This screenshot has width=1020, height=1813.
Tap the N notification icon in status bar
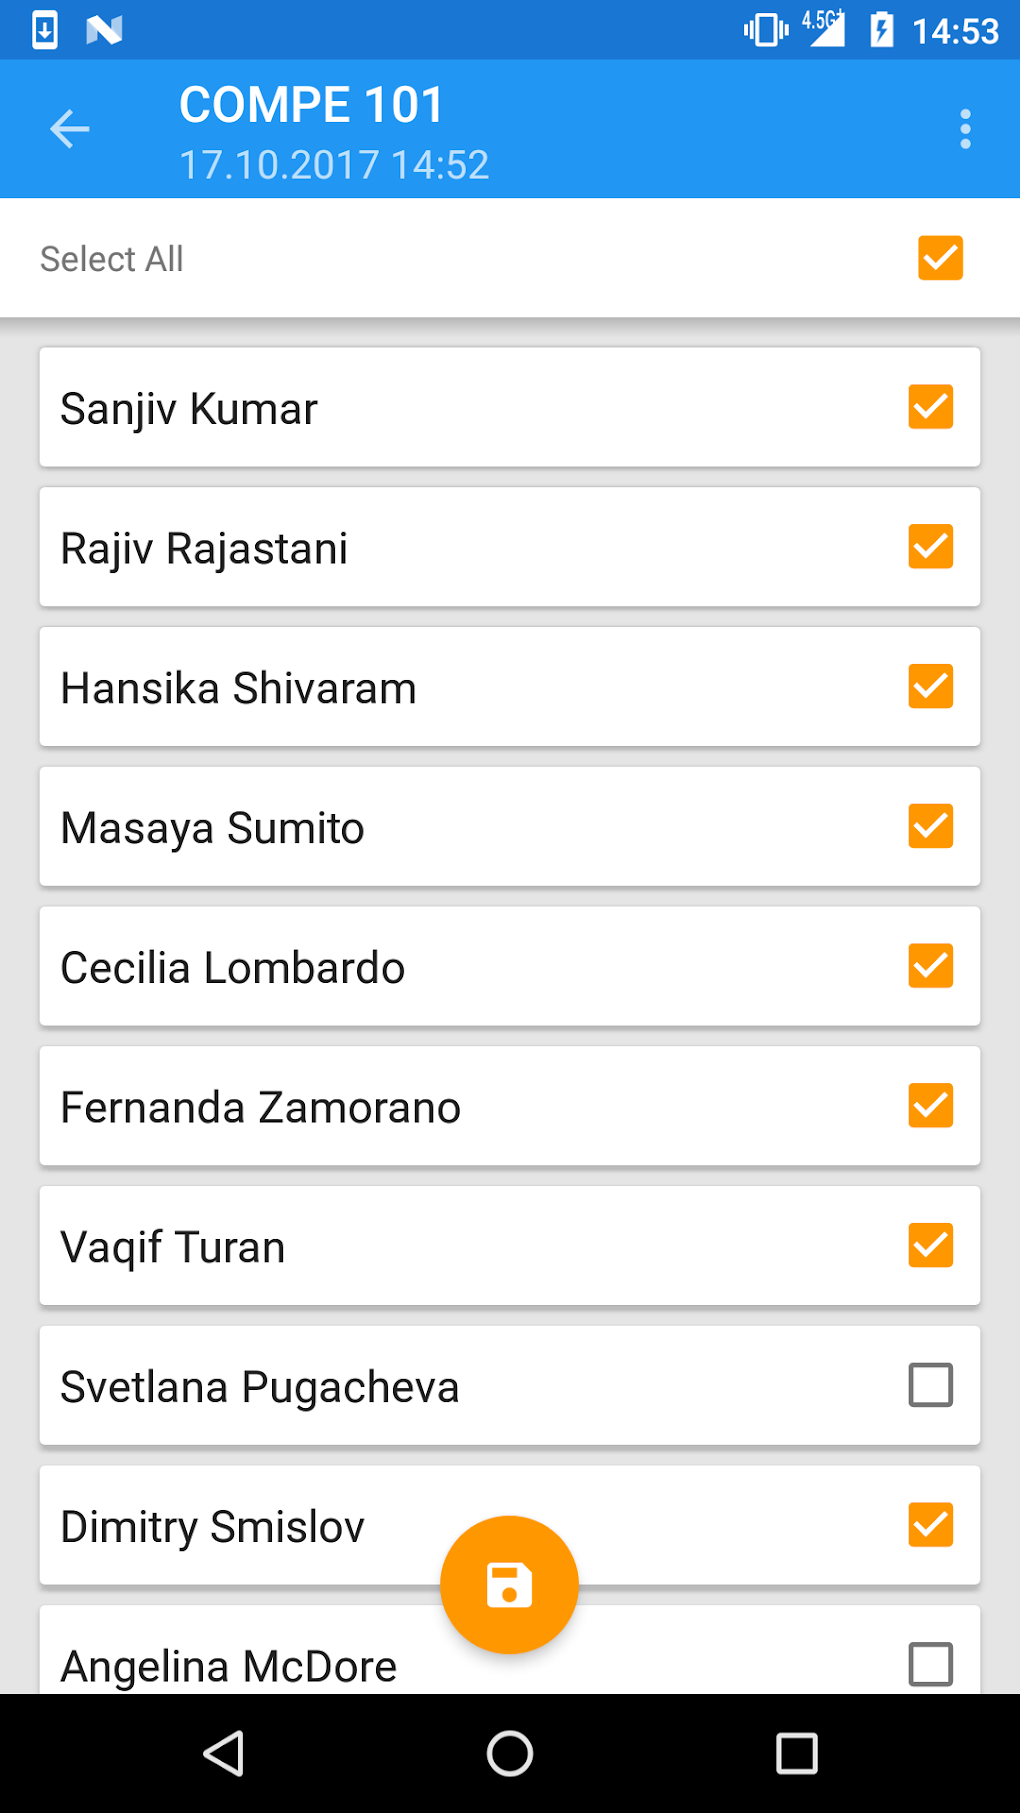click(x=104, y=30)
